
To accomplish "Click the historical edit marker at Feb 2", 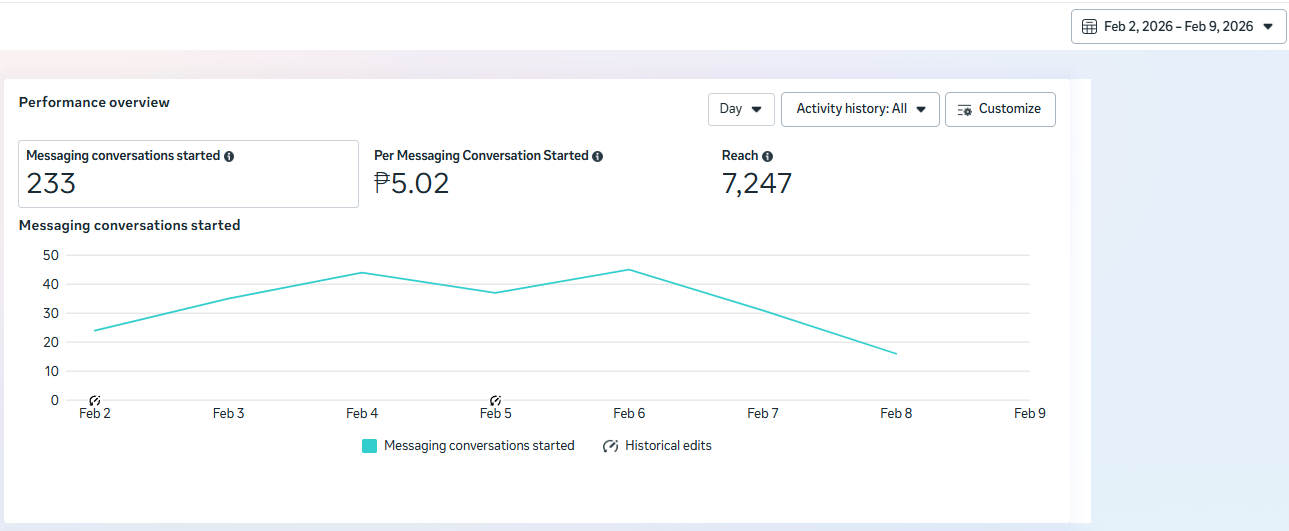I will click(95, 401).
